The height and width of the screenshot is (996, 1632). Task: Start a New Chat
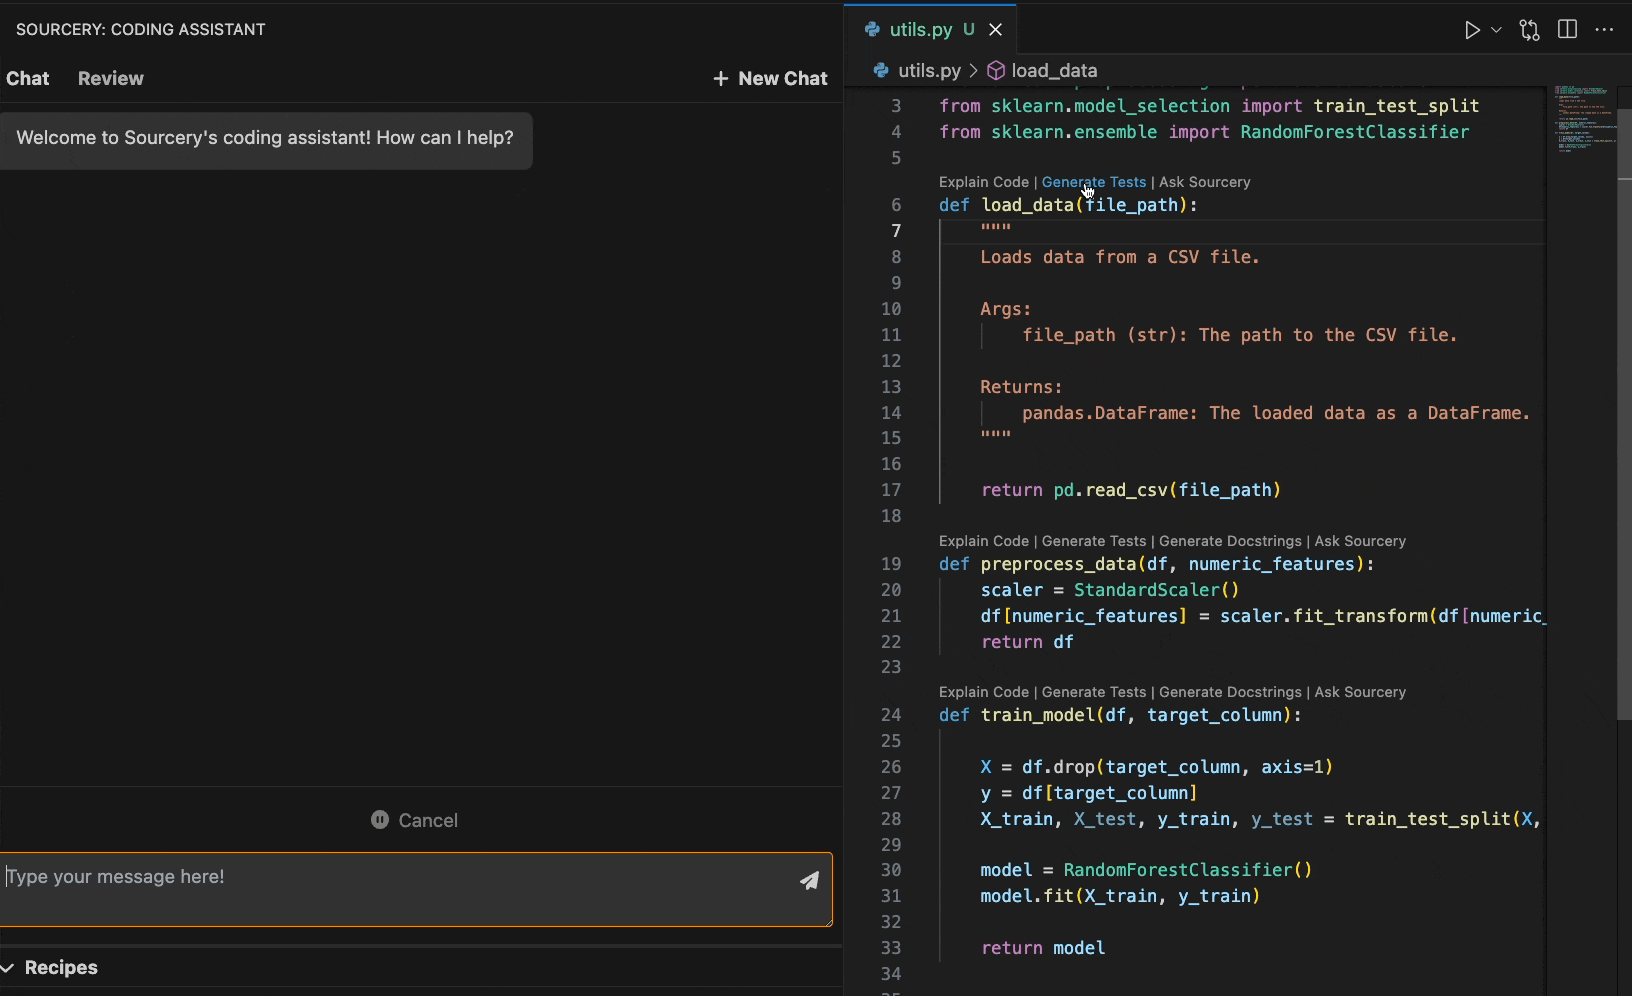pos(782,78)
